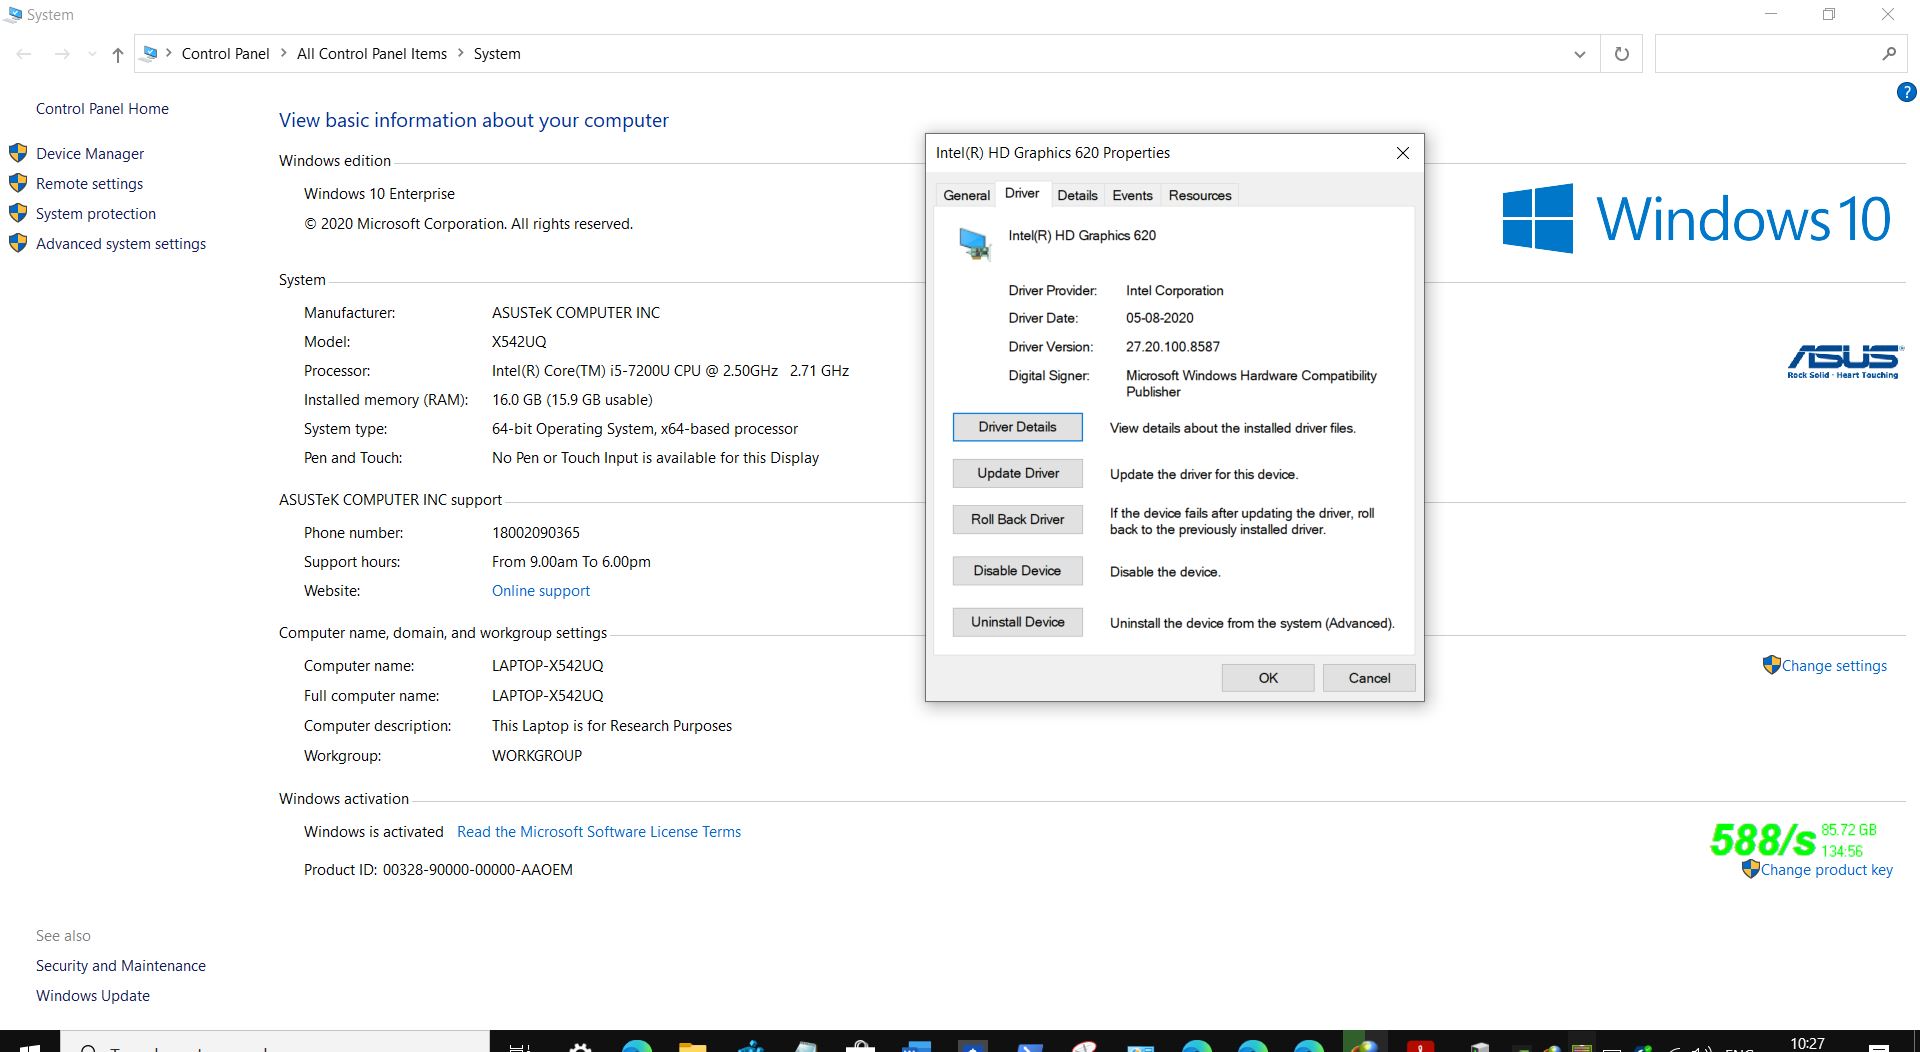Select the Product ID 00328-90000-00000-AAOEM
Screen dimensions: 1920x1052
[x=478, y=870]
